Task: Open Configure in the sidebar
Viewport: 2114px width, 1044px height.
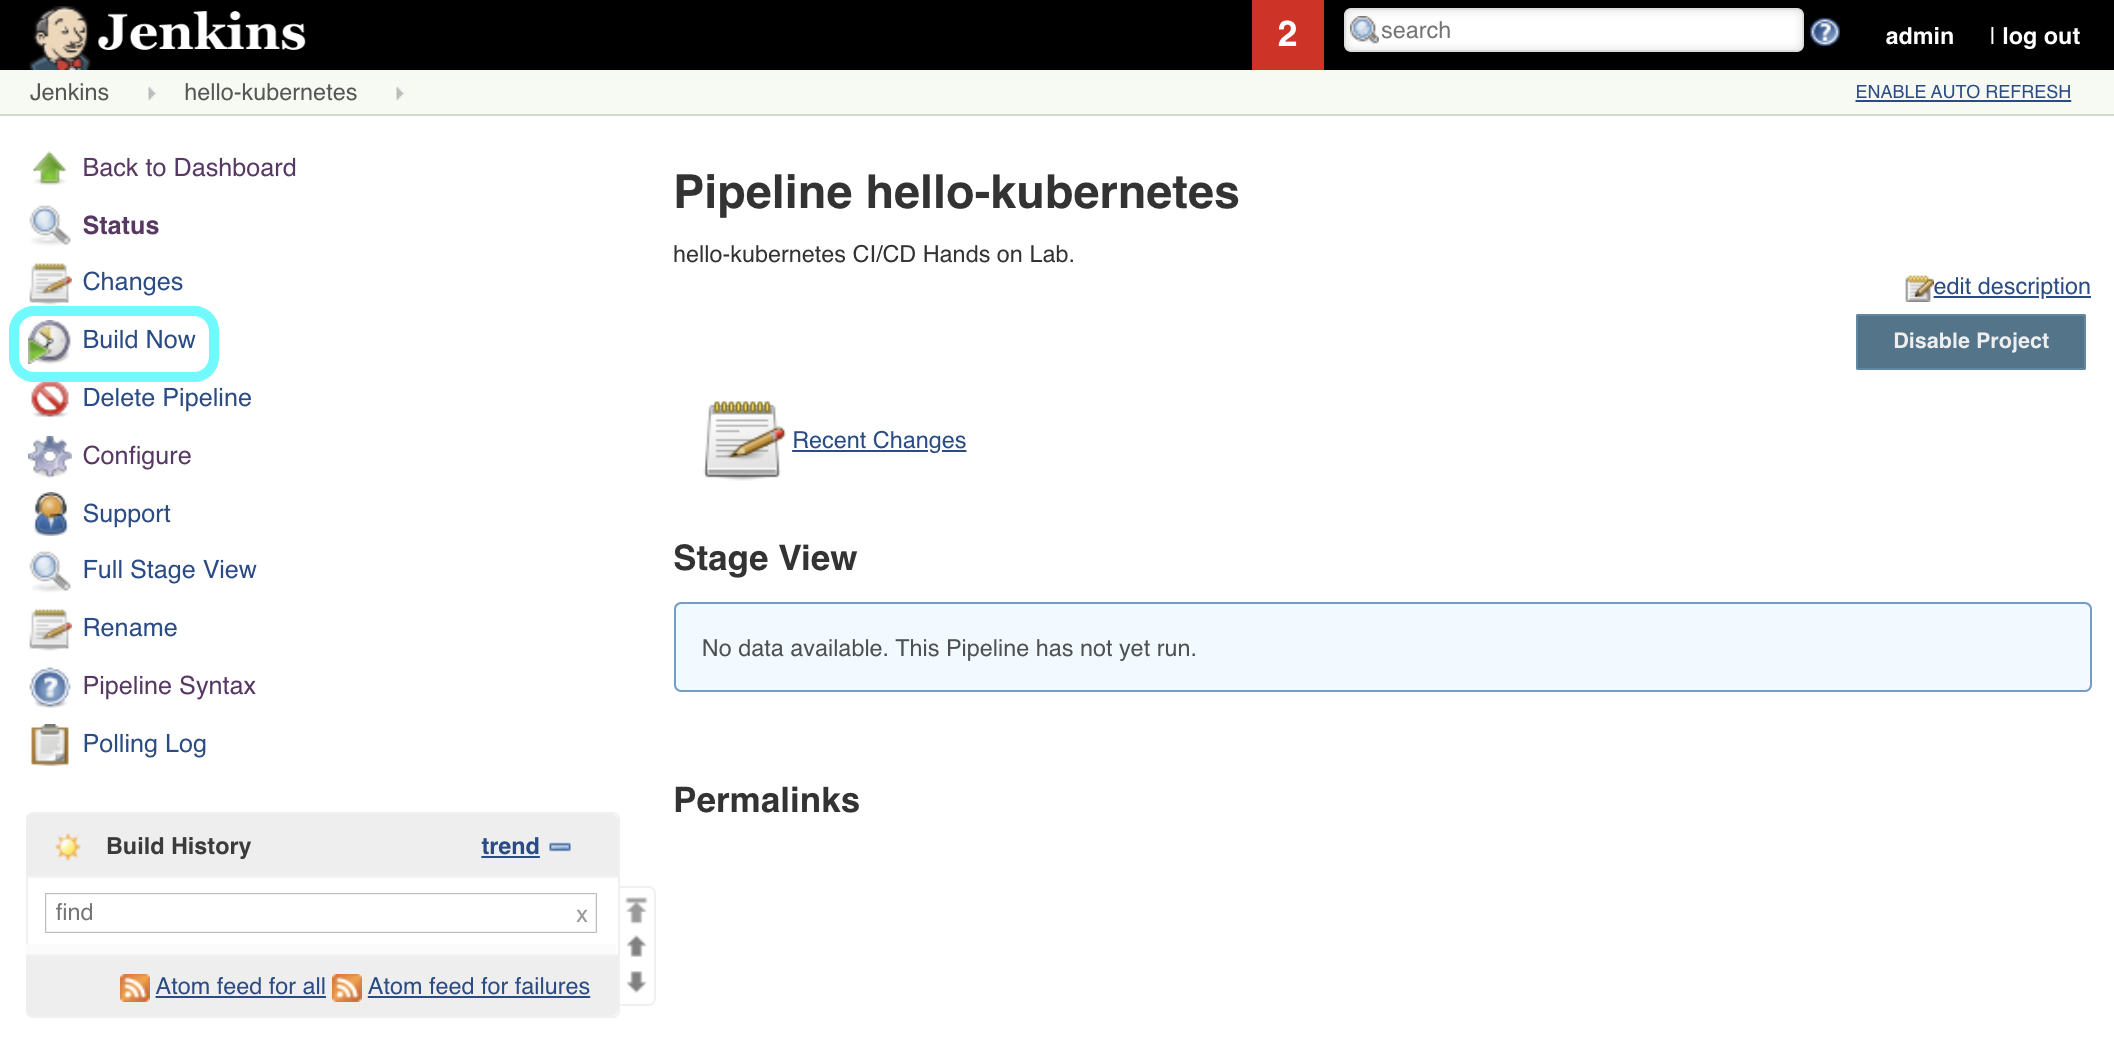Action: pos(137,456)
